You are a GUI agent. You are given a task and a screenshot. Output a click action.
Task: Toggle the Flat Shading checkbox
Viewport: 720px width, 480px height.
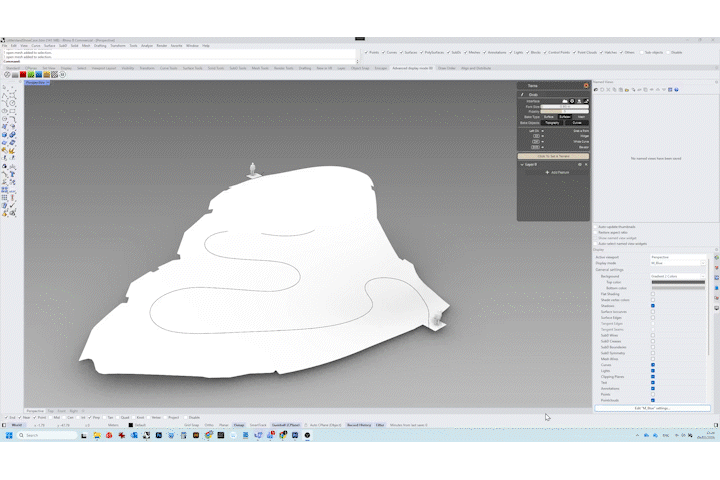point(652,294)
